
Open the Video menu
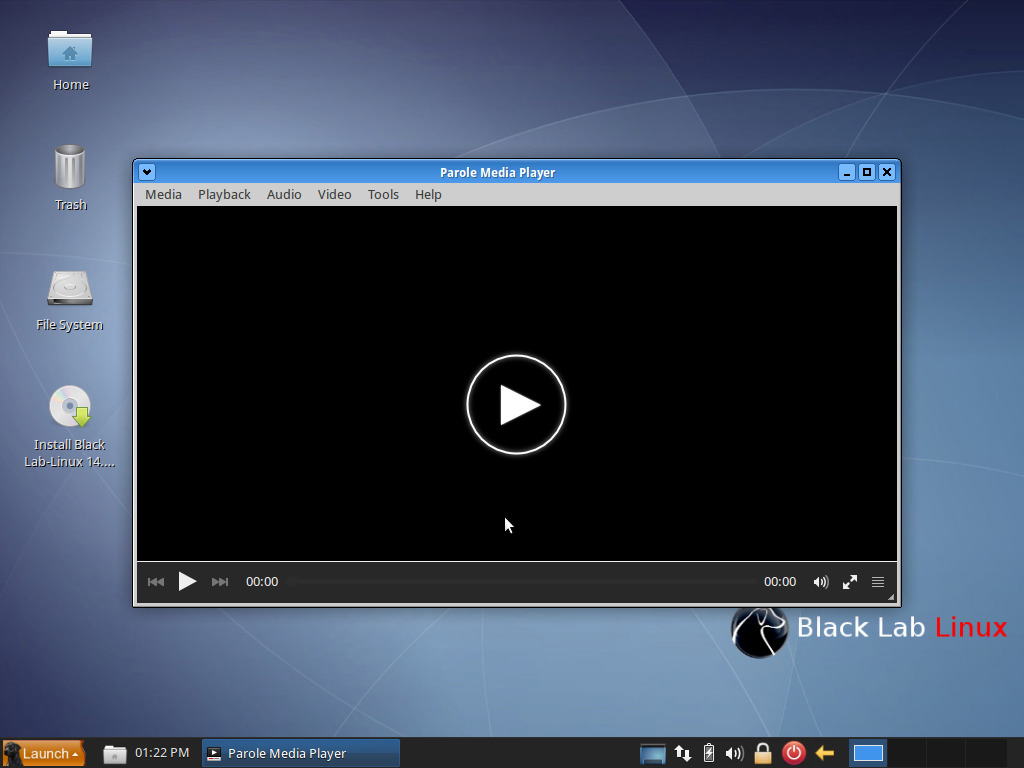pyautogui.click(x=334, y=195)
